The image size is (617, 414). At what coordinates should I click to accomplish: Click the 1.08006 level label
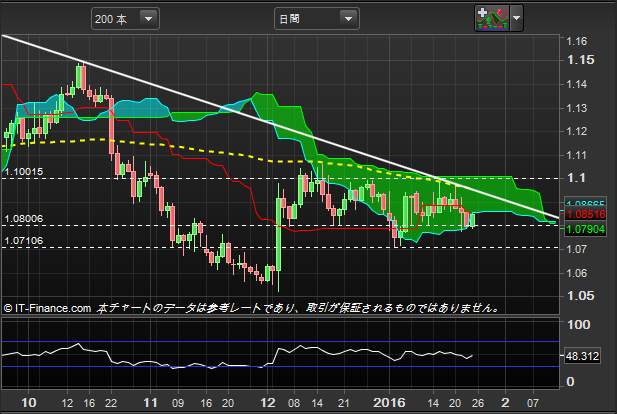pyautogui.click(x=24, y=219)
